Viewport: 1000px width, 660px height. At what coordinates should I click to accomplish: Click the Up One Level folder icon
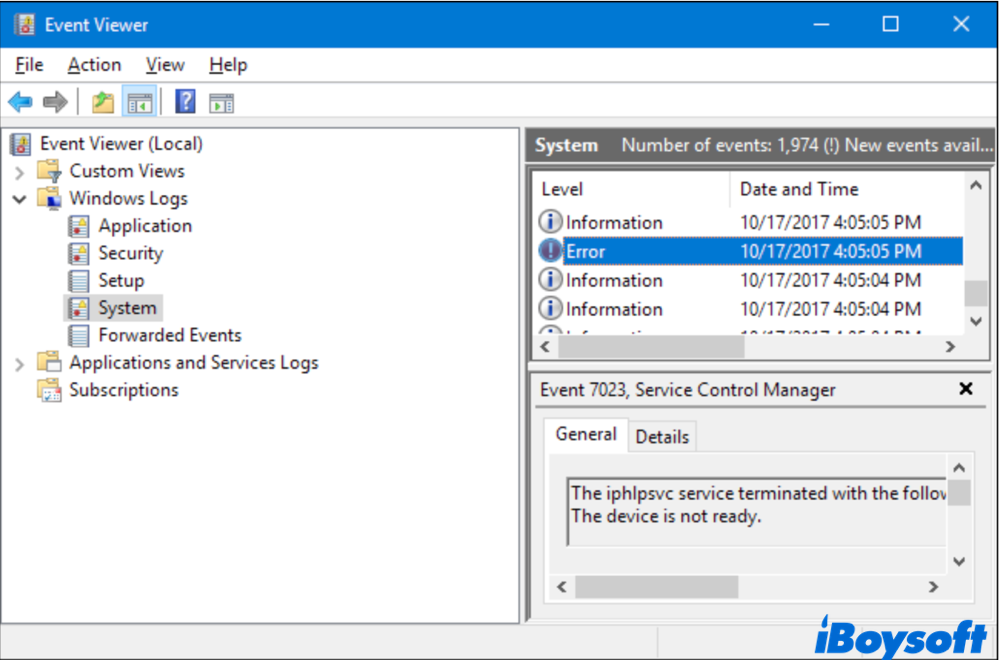point(102,102)
